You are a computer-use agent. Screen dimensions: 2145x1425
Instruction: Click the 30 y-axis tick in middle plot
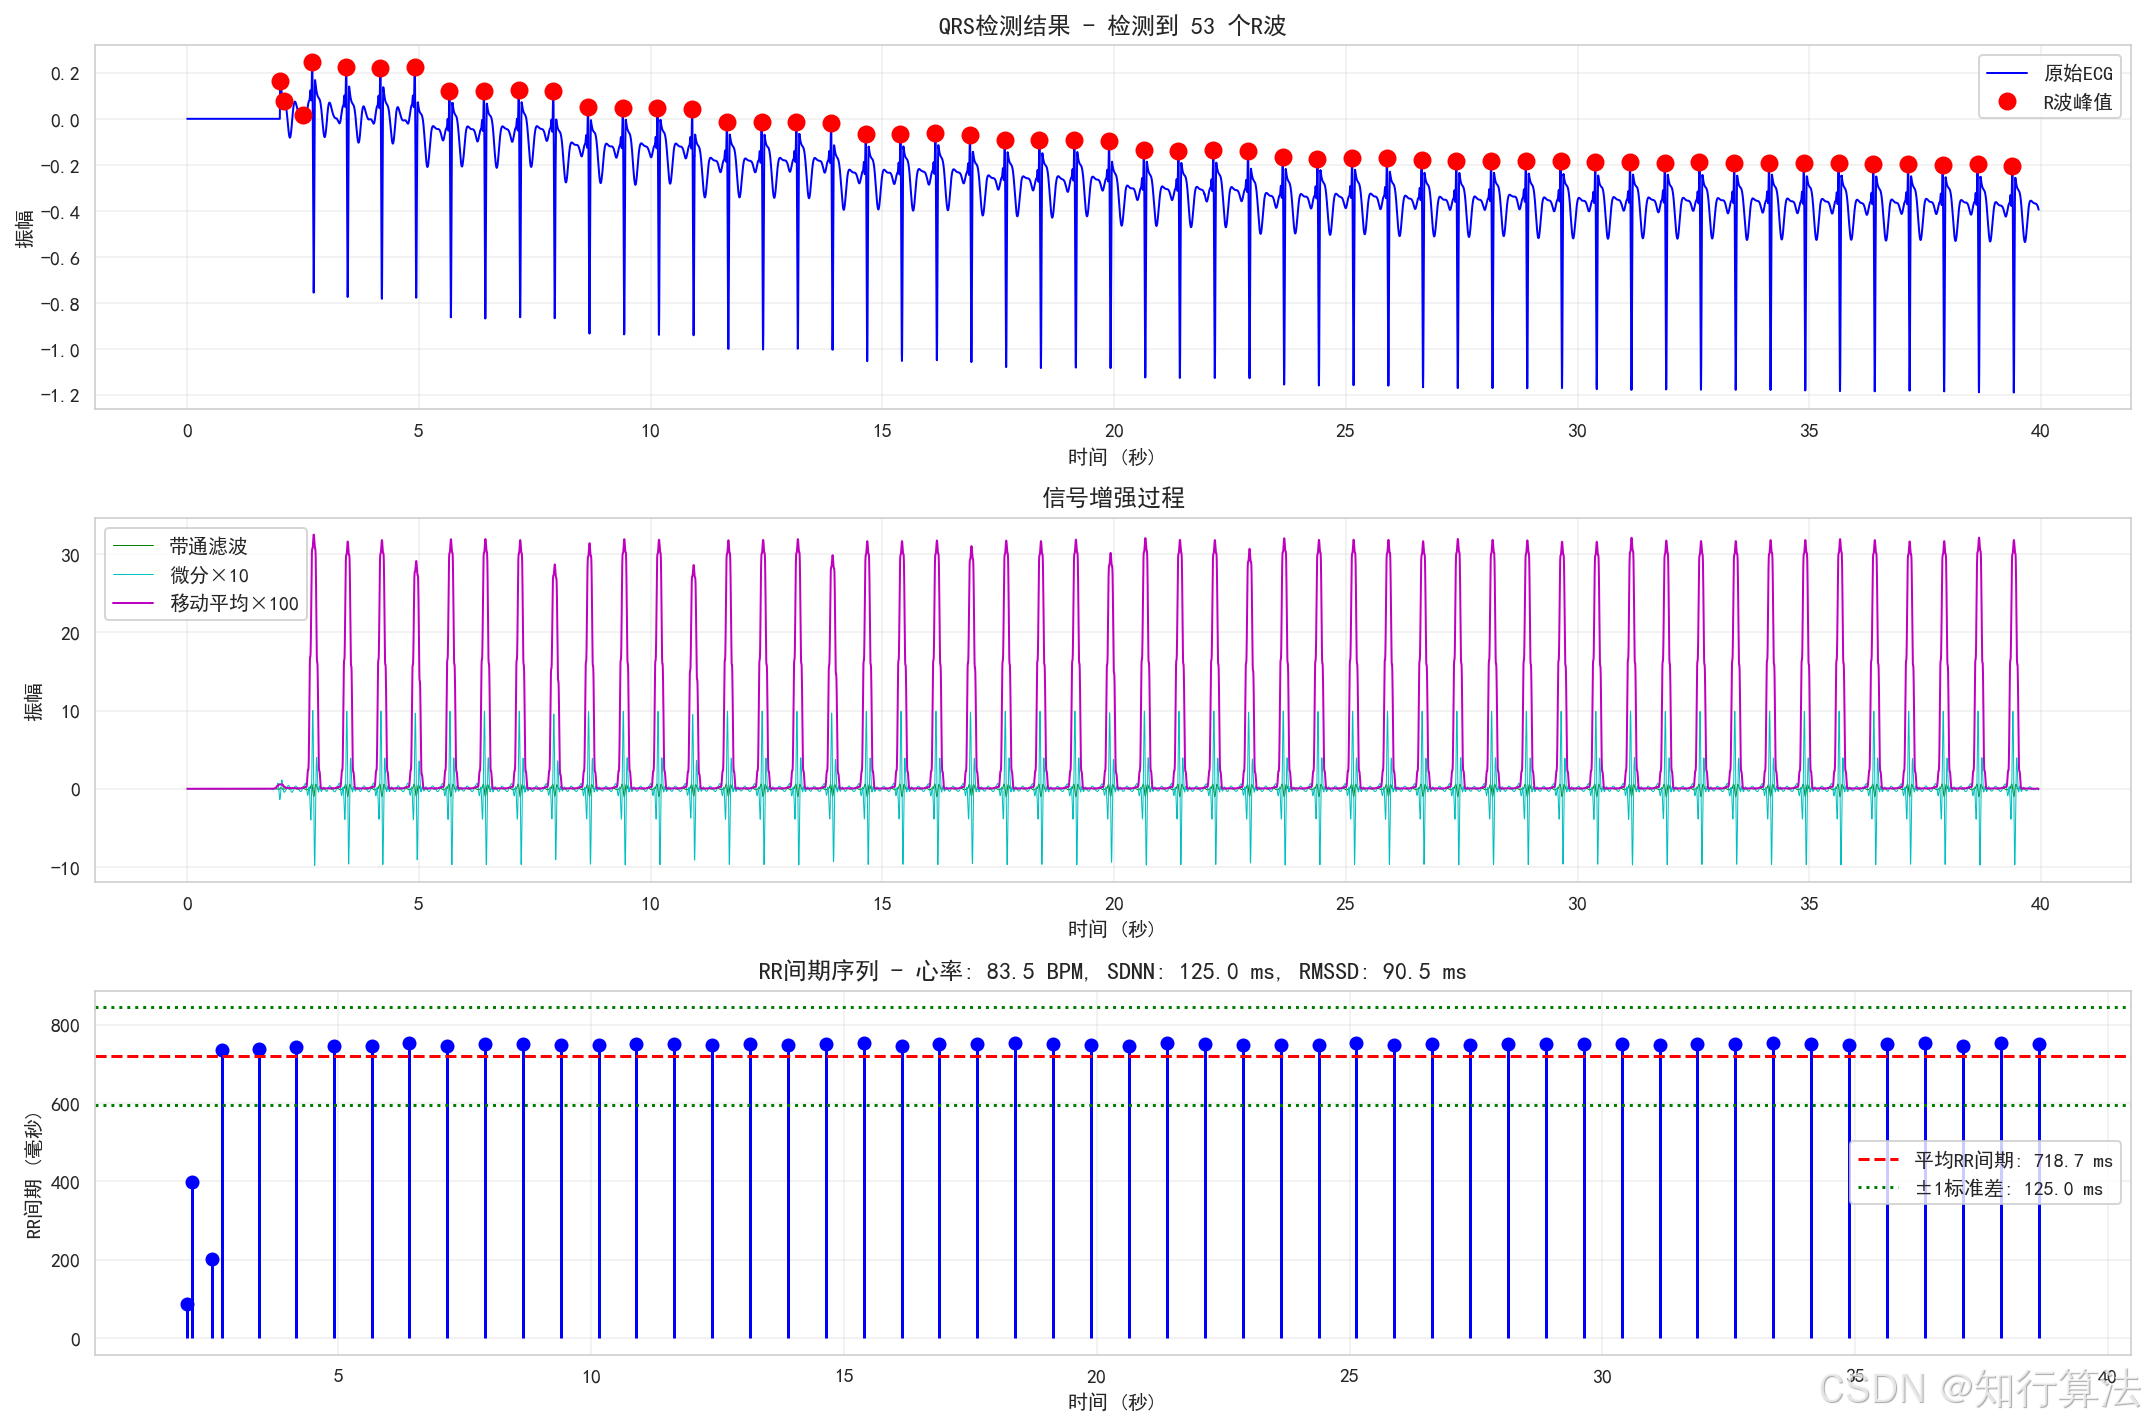[x=70, y=555]
